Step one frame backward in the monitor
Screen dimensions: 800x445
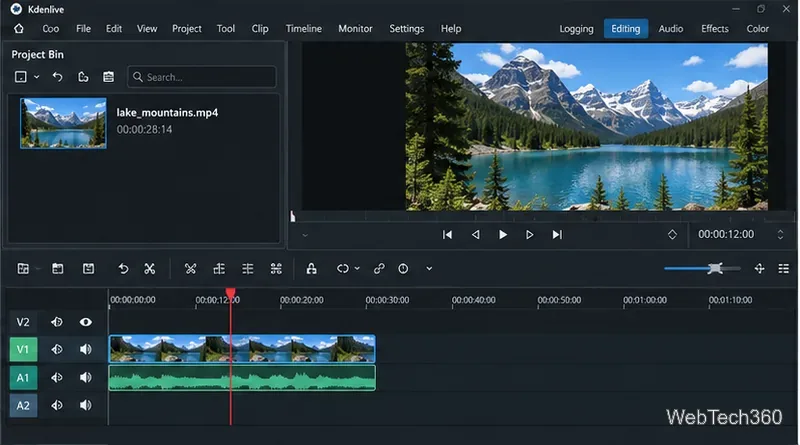476,235
